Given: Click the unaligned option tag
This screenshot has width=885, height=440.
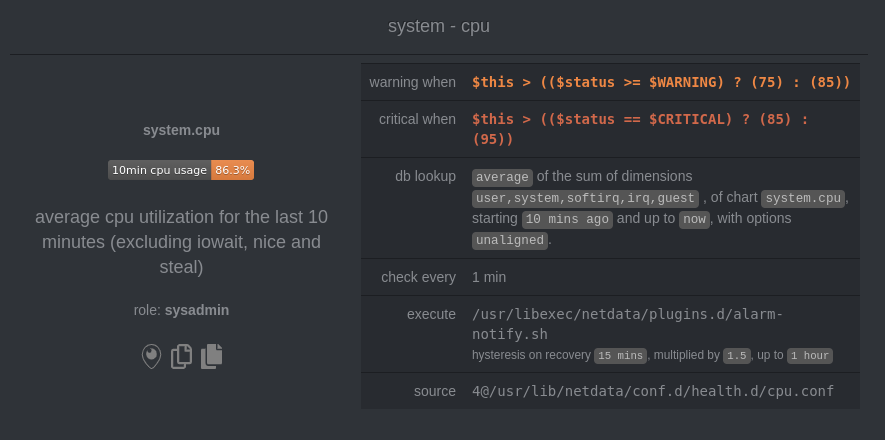Looking at the screenshot, I should point(510,241).
